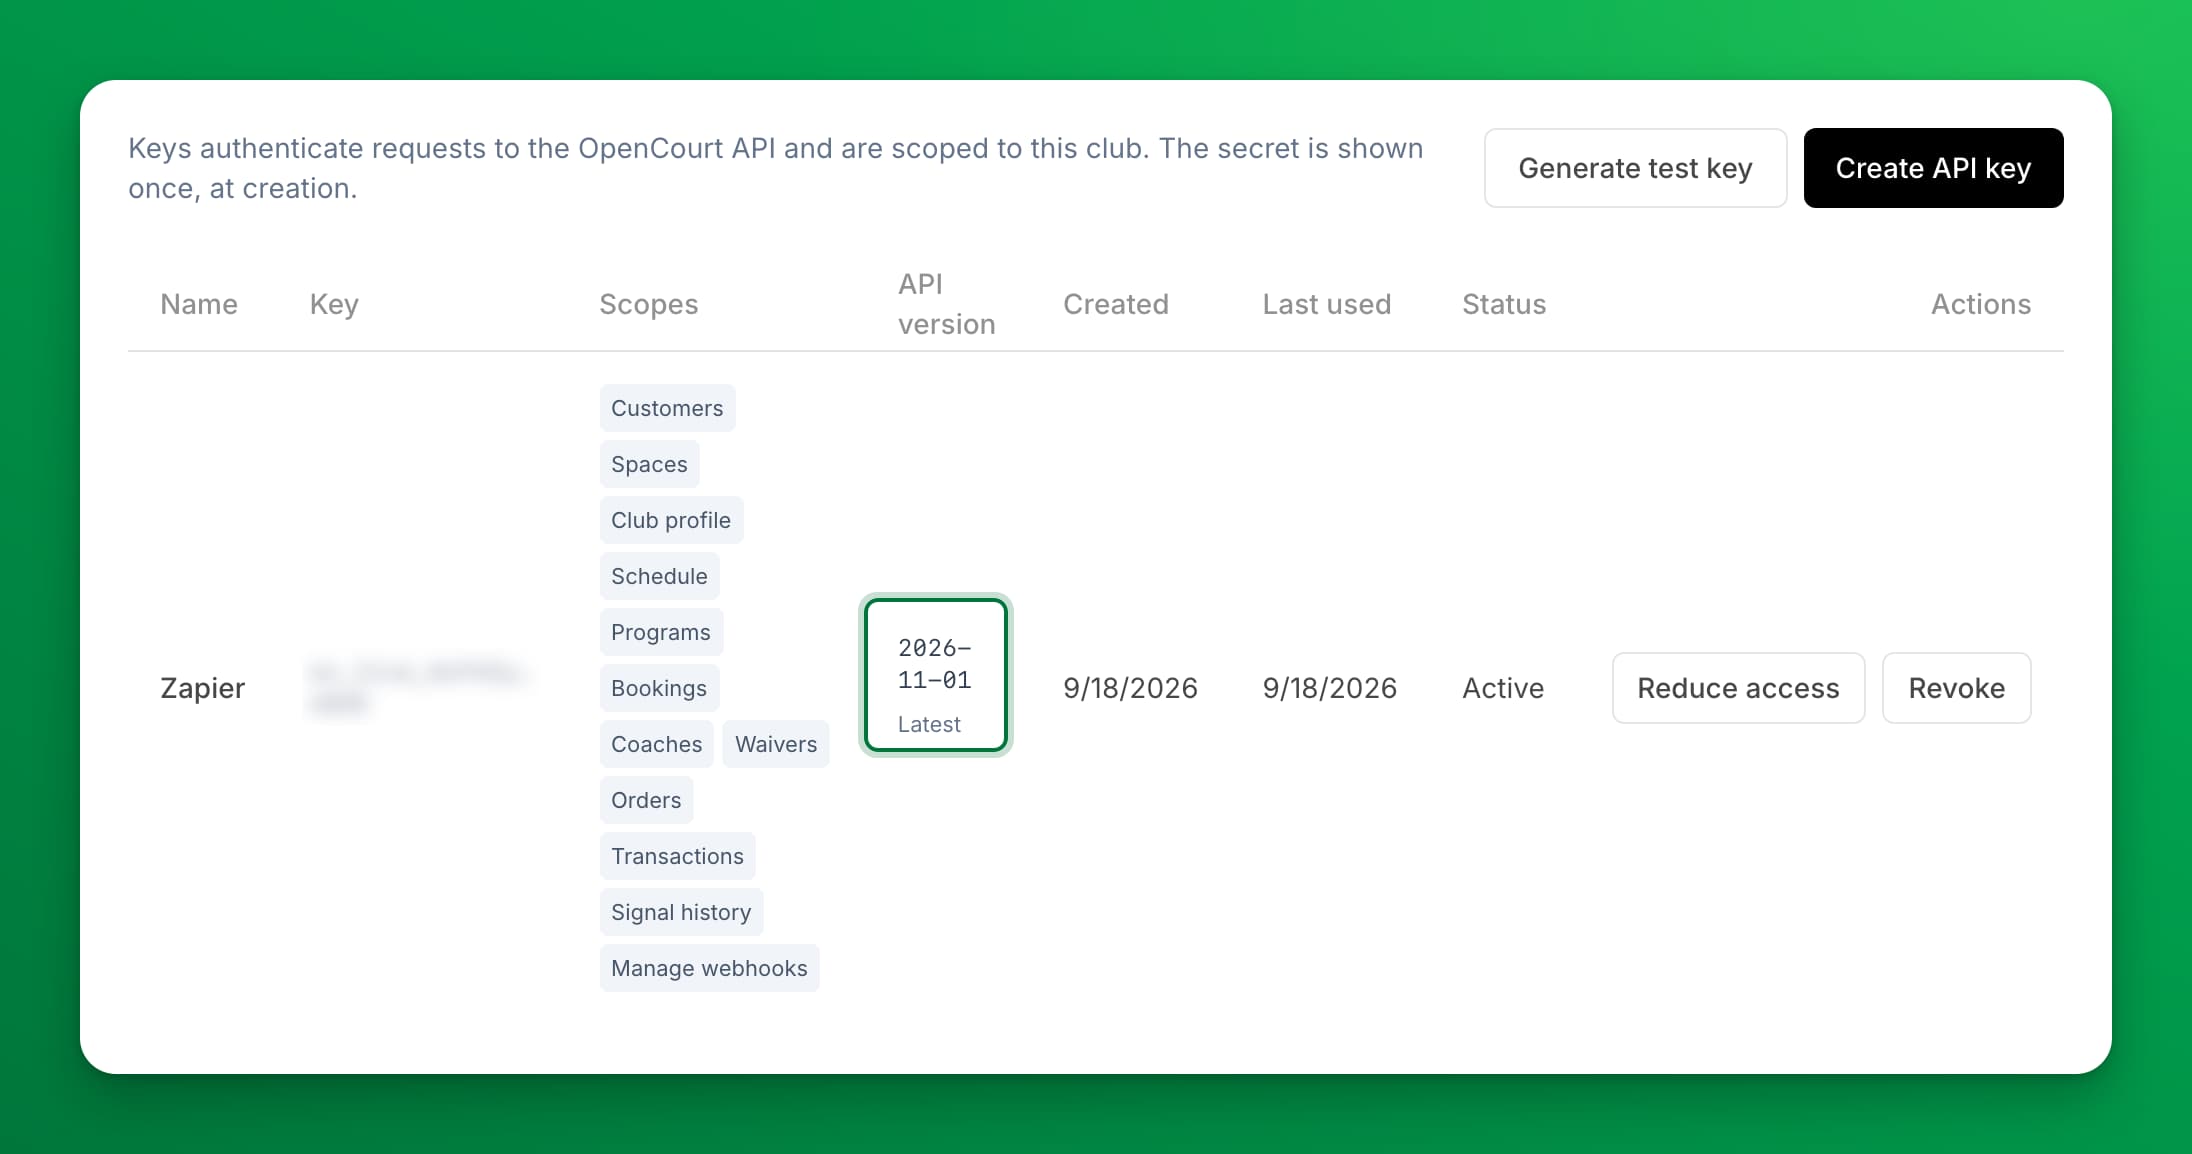Click the API version column header
This screenshot has width=2192, height=1154.
[946, 304]
